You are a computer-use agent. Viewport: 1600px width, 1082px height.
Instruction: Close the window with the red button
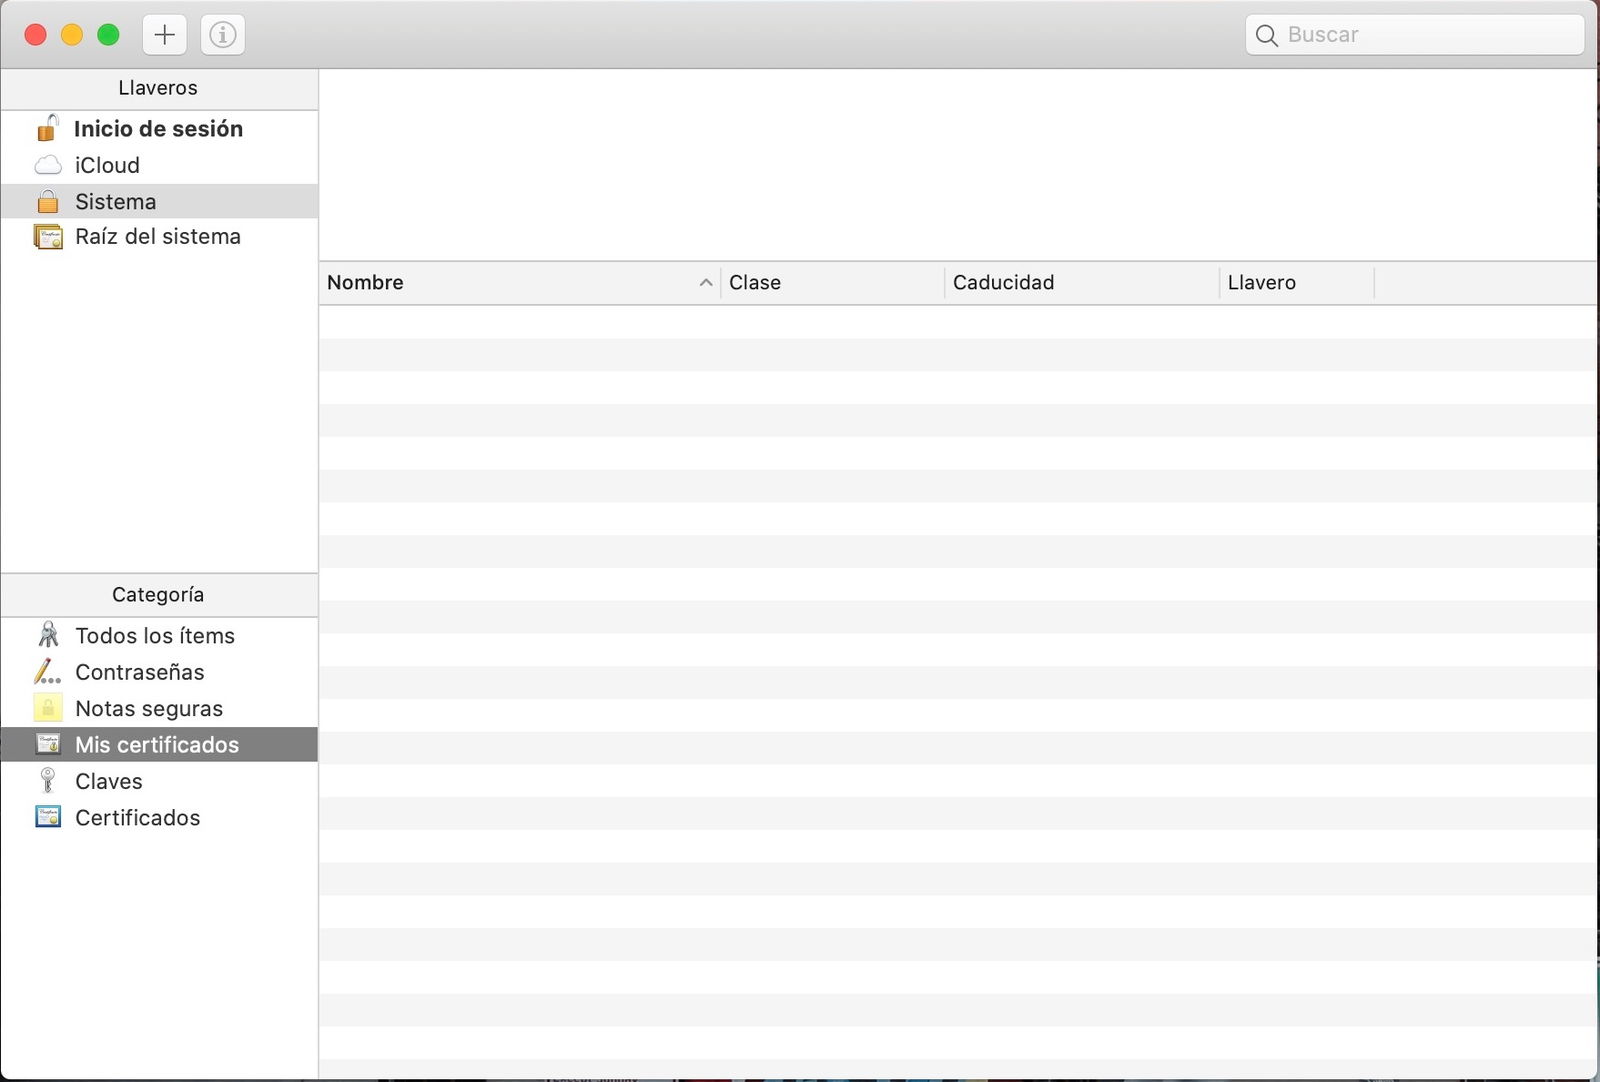coord(36,35)
